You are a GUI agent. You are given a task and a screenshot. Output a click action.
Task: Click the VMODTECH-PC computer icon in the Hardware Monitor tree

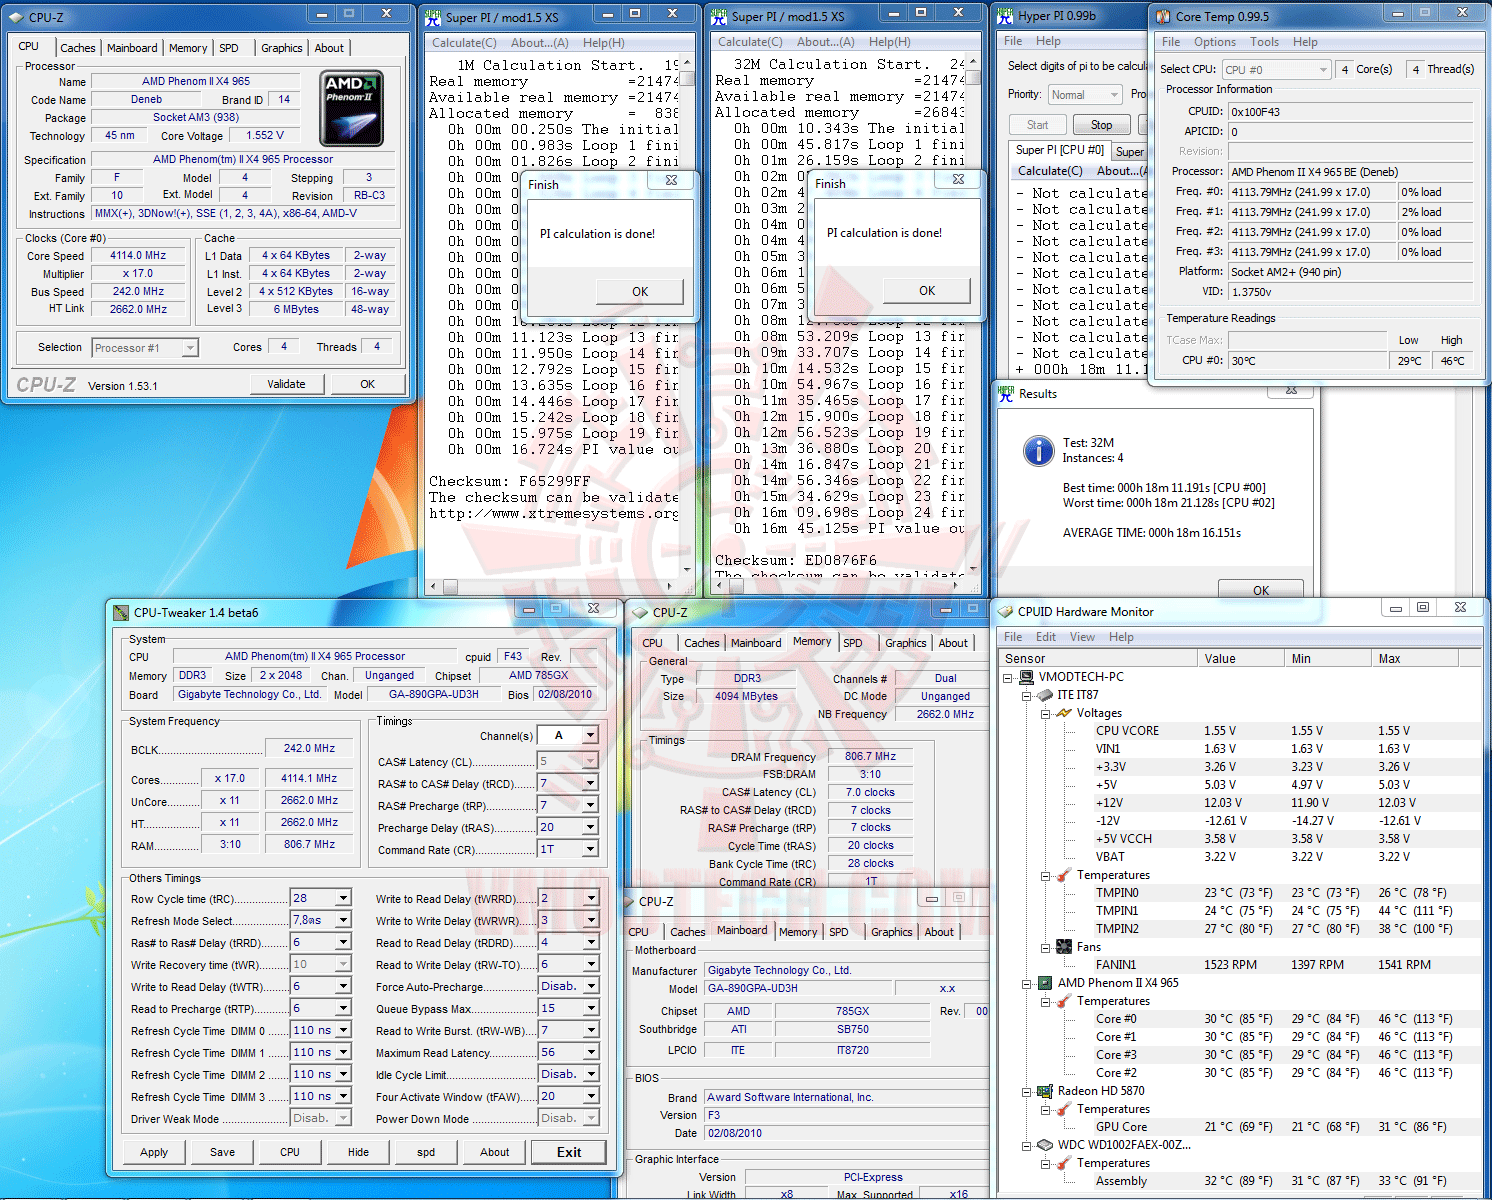tap(1027, 677)
